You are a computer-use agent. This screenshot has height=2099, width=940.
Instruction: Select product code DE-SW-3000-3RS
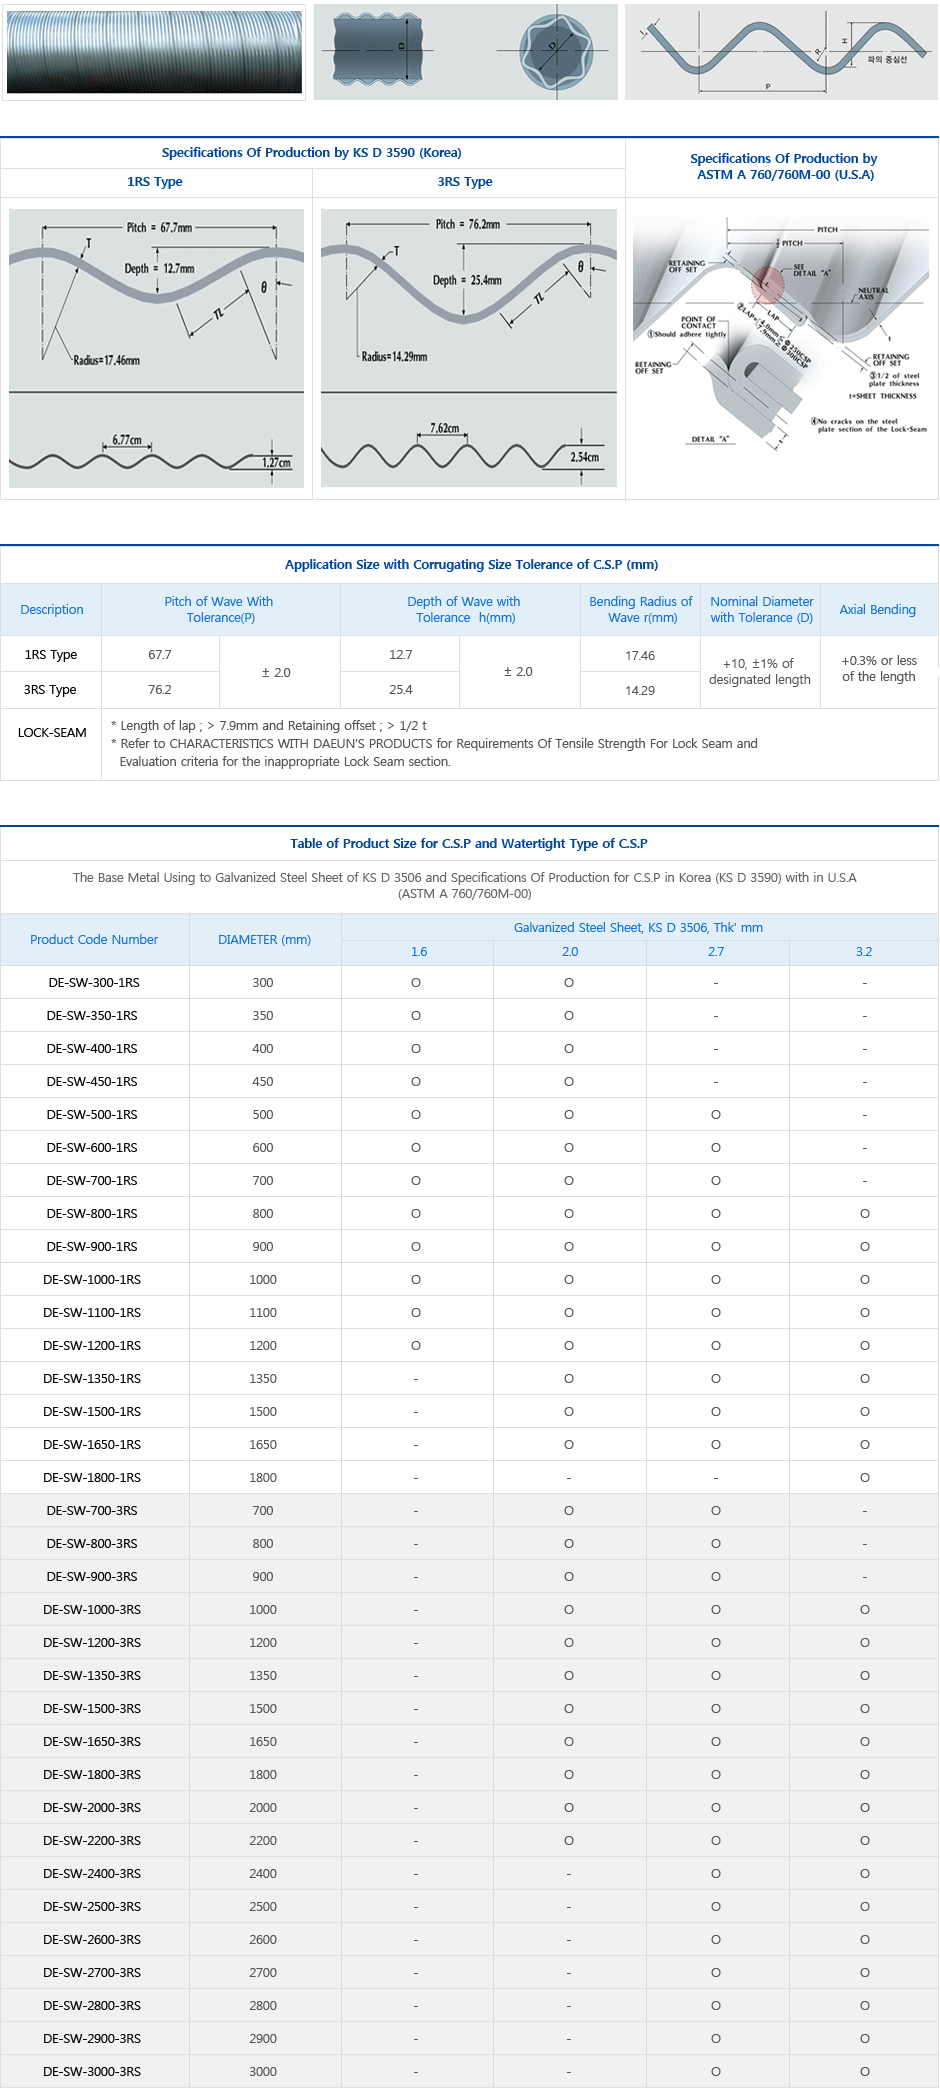click(x=92, y=2072)
